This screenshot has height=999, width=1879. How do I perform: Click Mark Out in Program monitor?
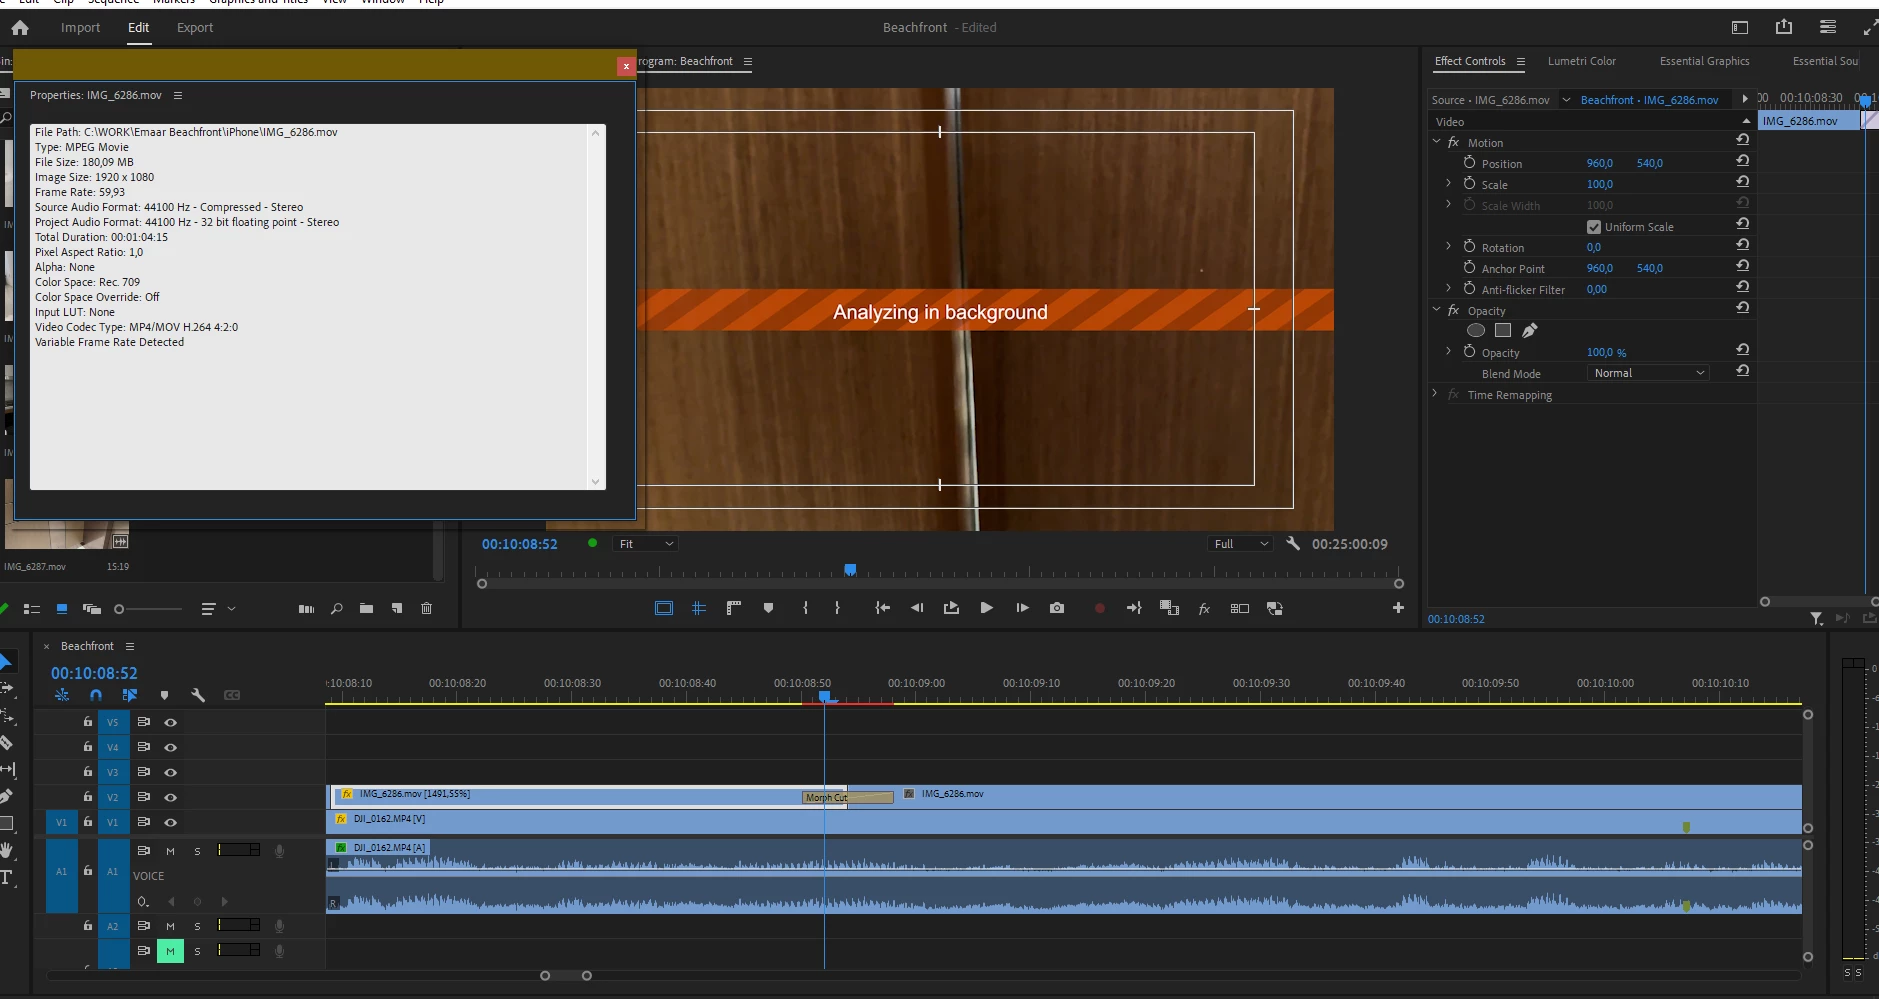click(837, 608)
